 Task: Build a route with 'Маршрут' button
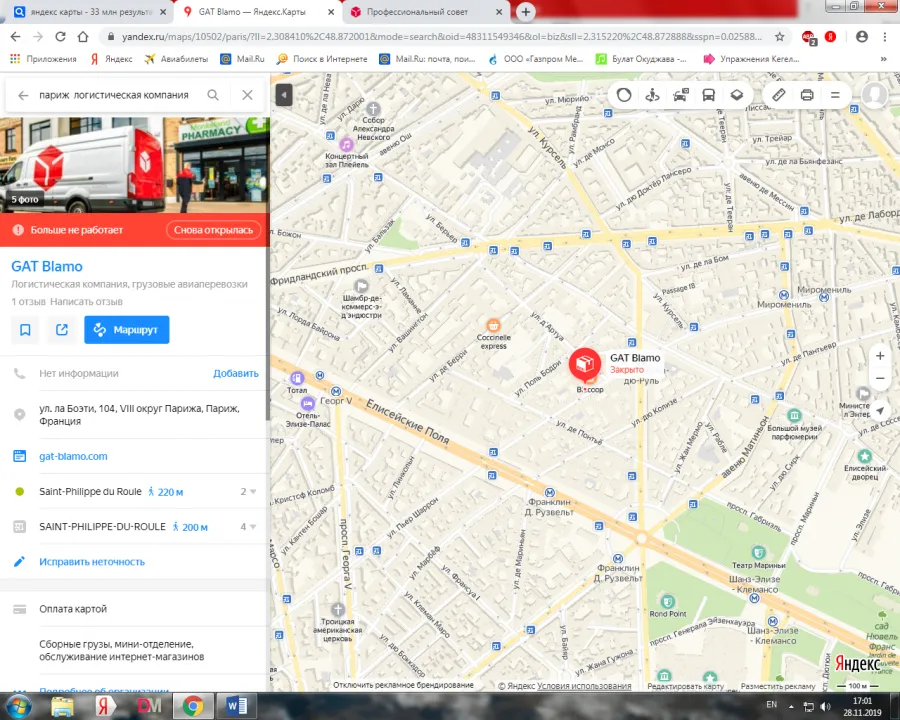[127, 330]
